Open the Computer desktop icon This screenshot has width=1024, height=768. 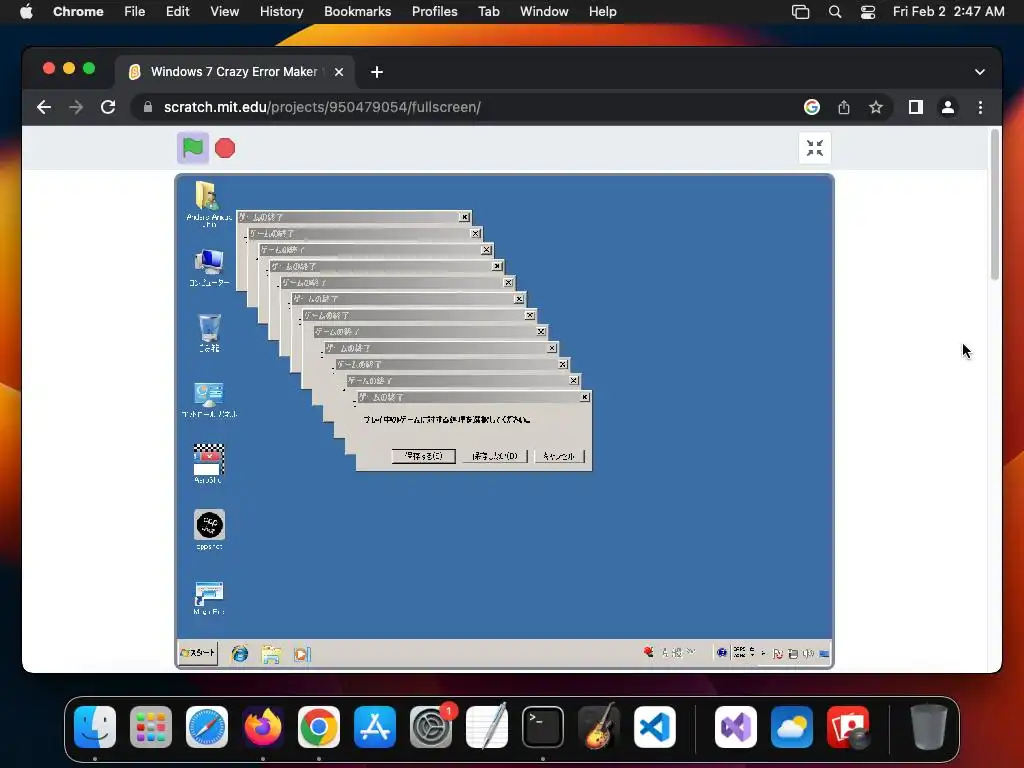pos(209,268)
